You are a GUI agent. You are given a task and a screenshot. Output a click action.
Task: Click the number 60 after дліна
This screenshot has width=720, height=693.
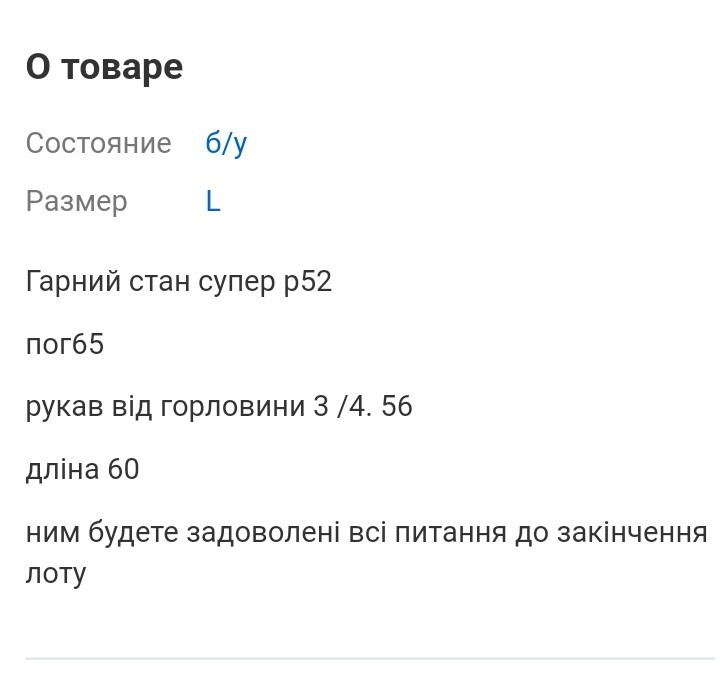[123, 469]
